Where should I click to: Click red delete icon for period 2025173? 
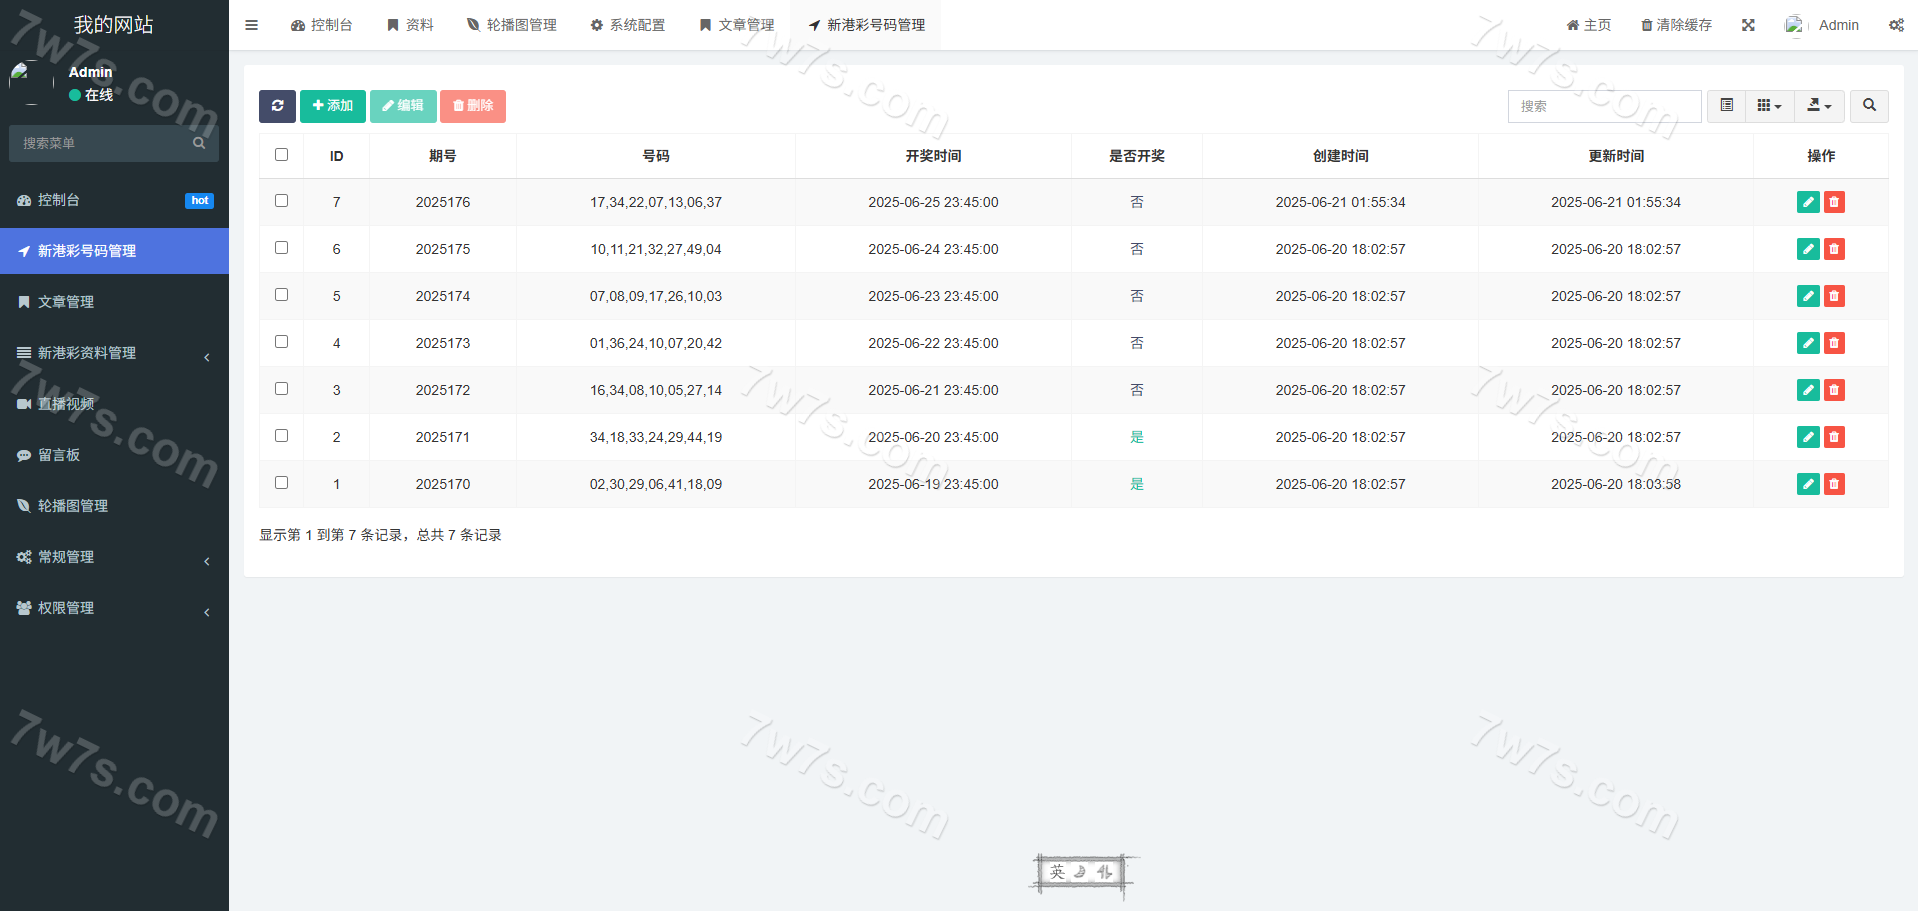1834,343
